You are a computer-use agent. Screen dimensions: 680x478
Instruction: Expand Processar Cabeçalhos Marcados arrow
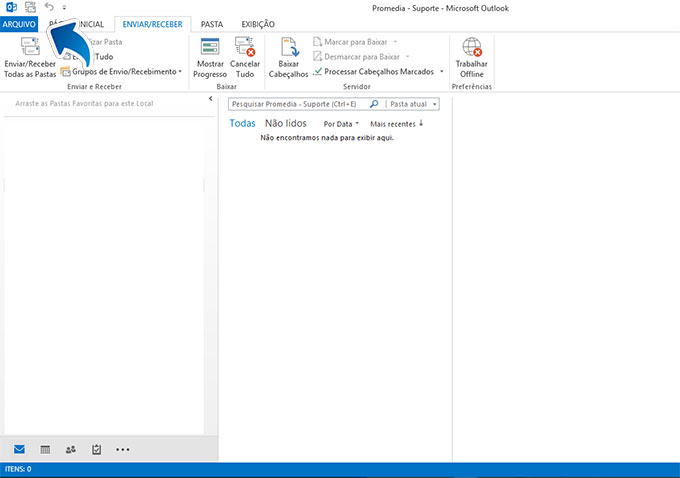pyautogui.click(x=441, y=72)
